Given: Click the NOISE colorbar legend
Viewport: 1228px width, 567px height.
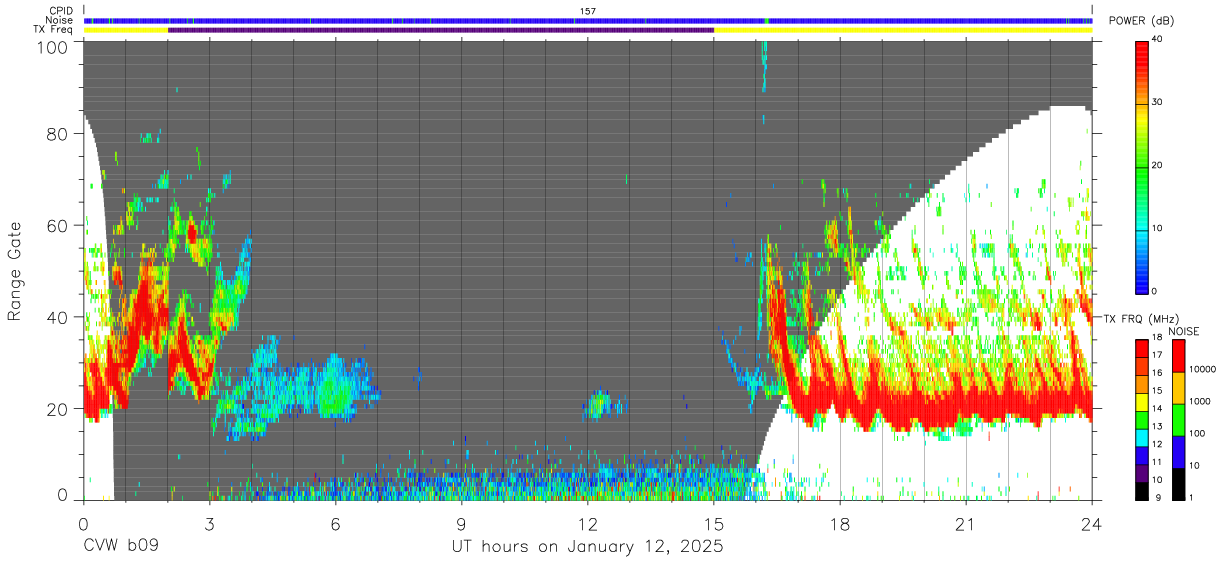Looking at the screenshot, I should (1178, 418).
